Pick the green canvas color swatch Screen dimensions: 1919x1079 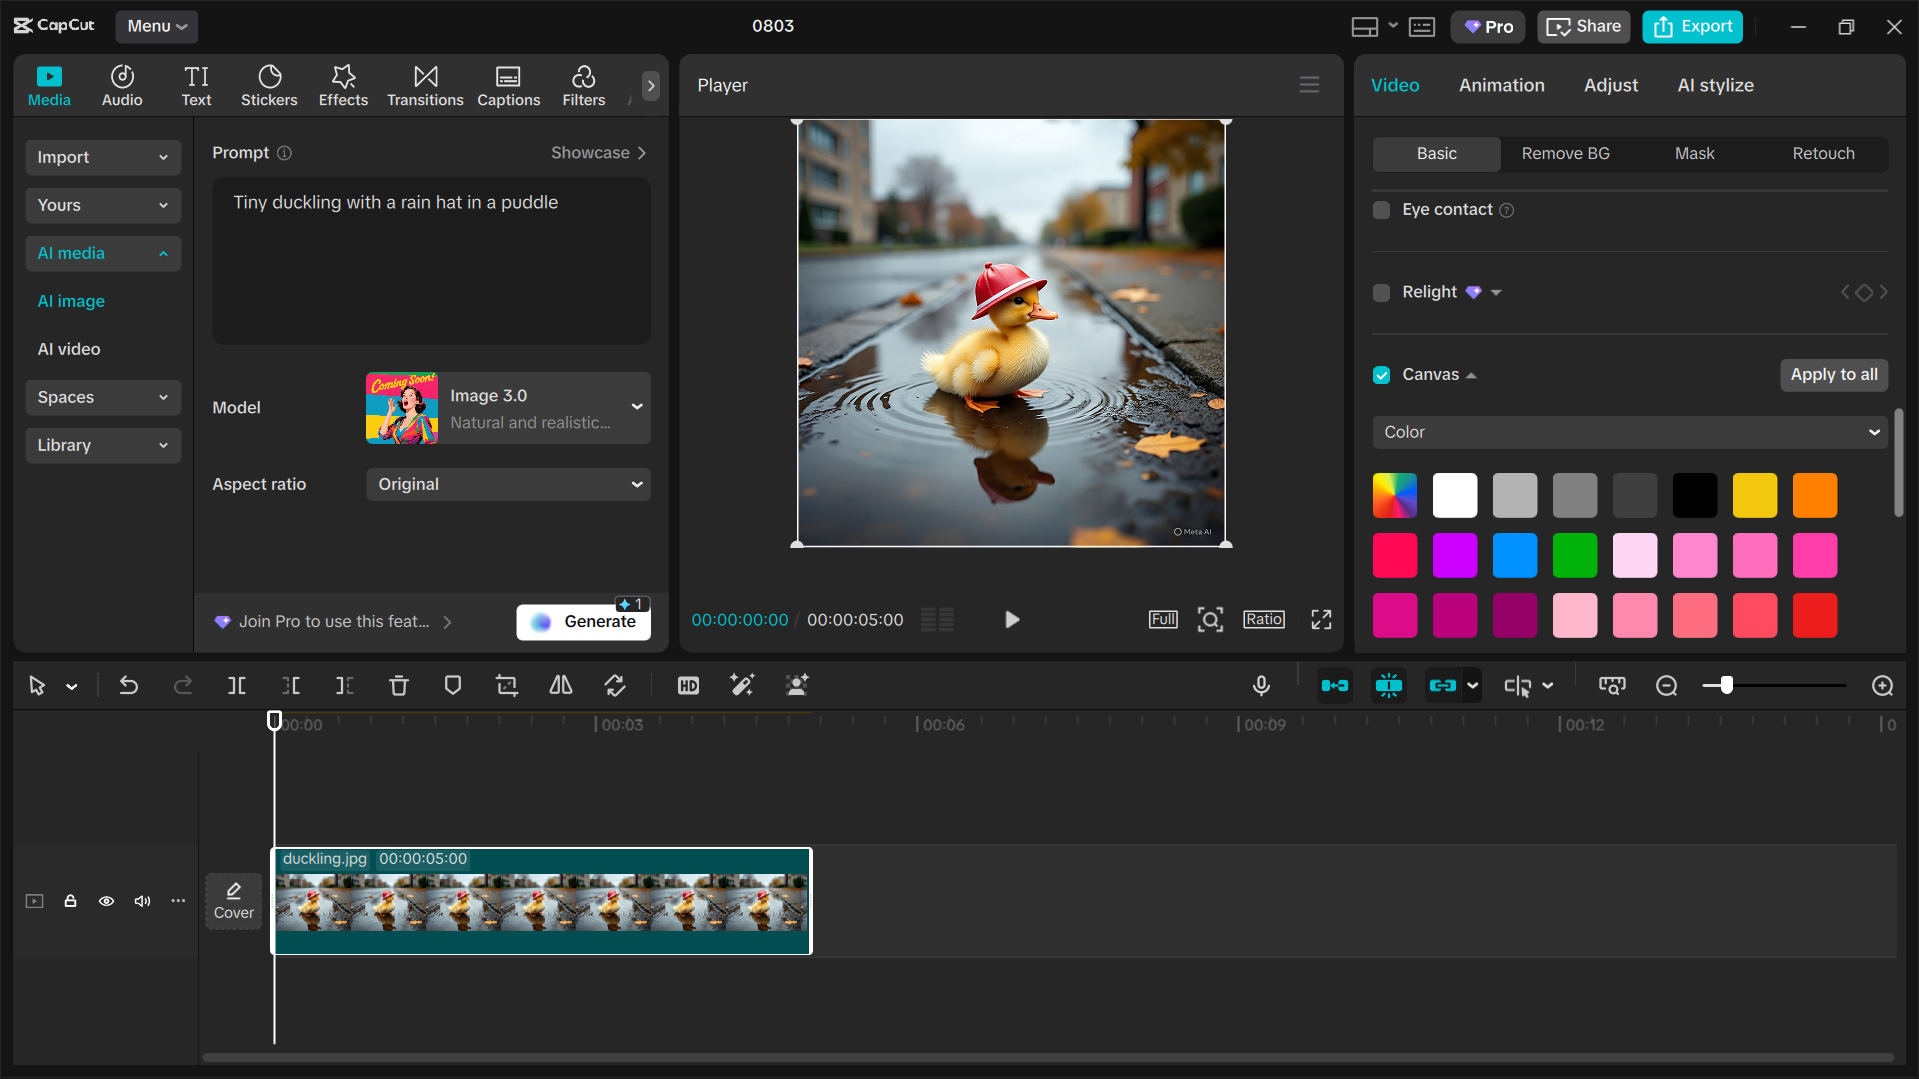(1574, 555)
